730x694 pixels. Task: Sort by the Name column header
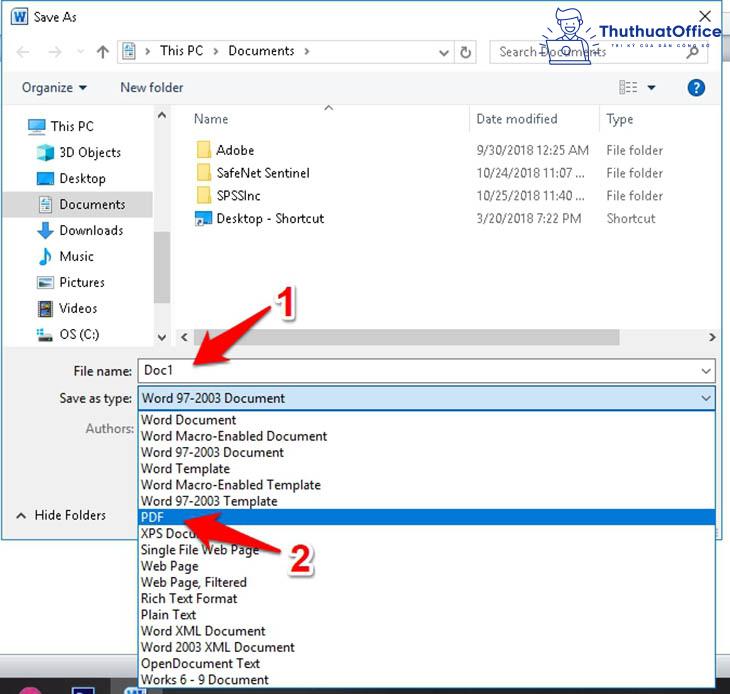pyautogui.click(x=211, y=119)
